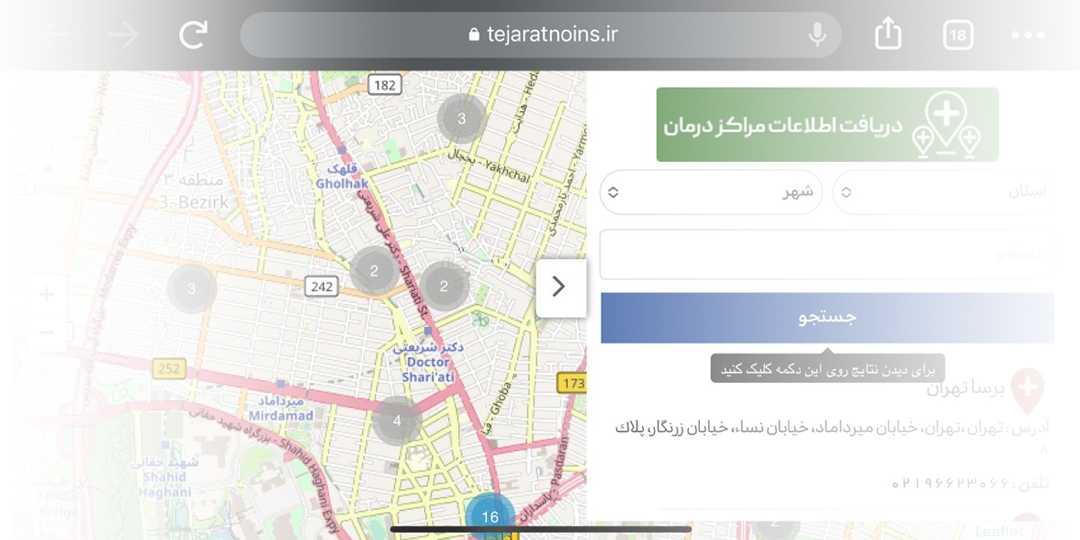The height and width of the screenshot is (540, 1080).
Task: Focus the جستجو search text field
Action: pos(826,254)
